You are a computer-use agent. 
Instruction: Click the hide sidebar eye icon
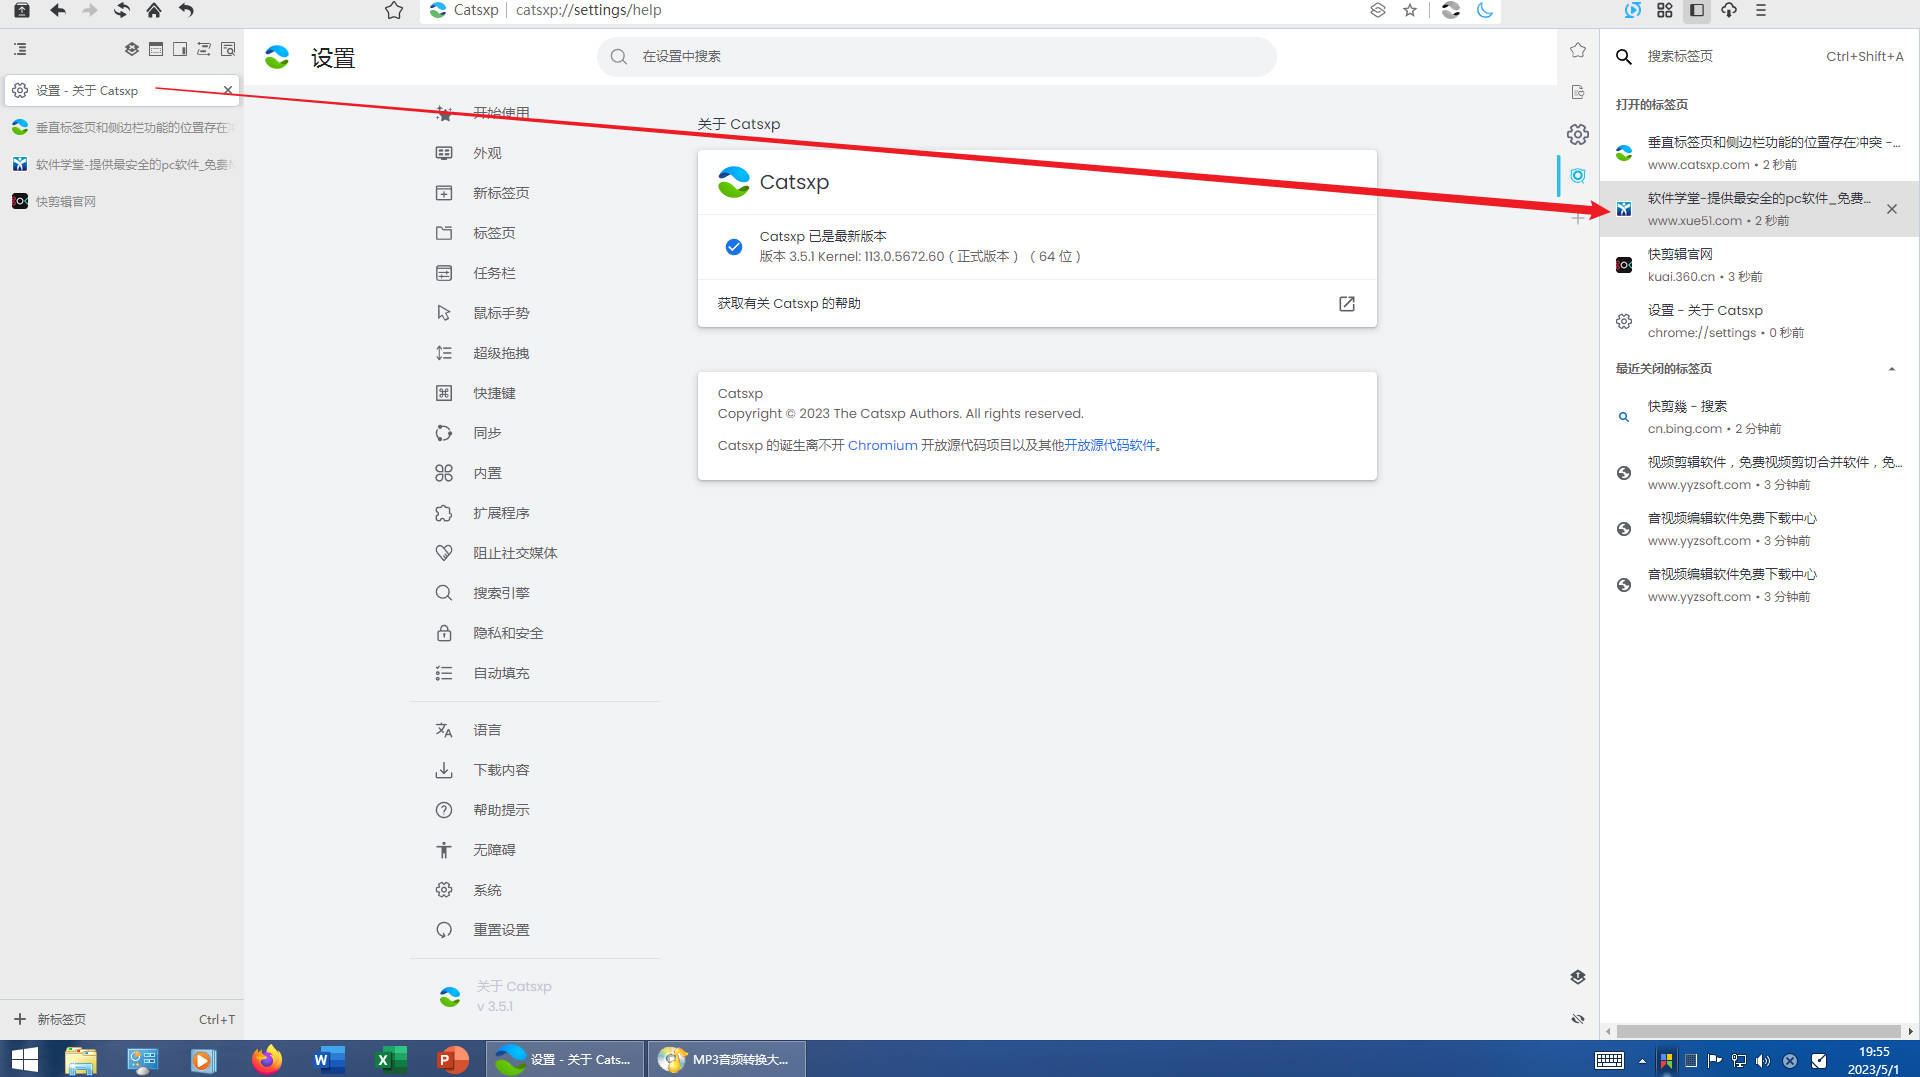tap(1578, 1019)
